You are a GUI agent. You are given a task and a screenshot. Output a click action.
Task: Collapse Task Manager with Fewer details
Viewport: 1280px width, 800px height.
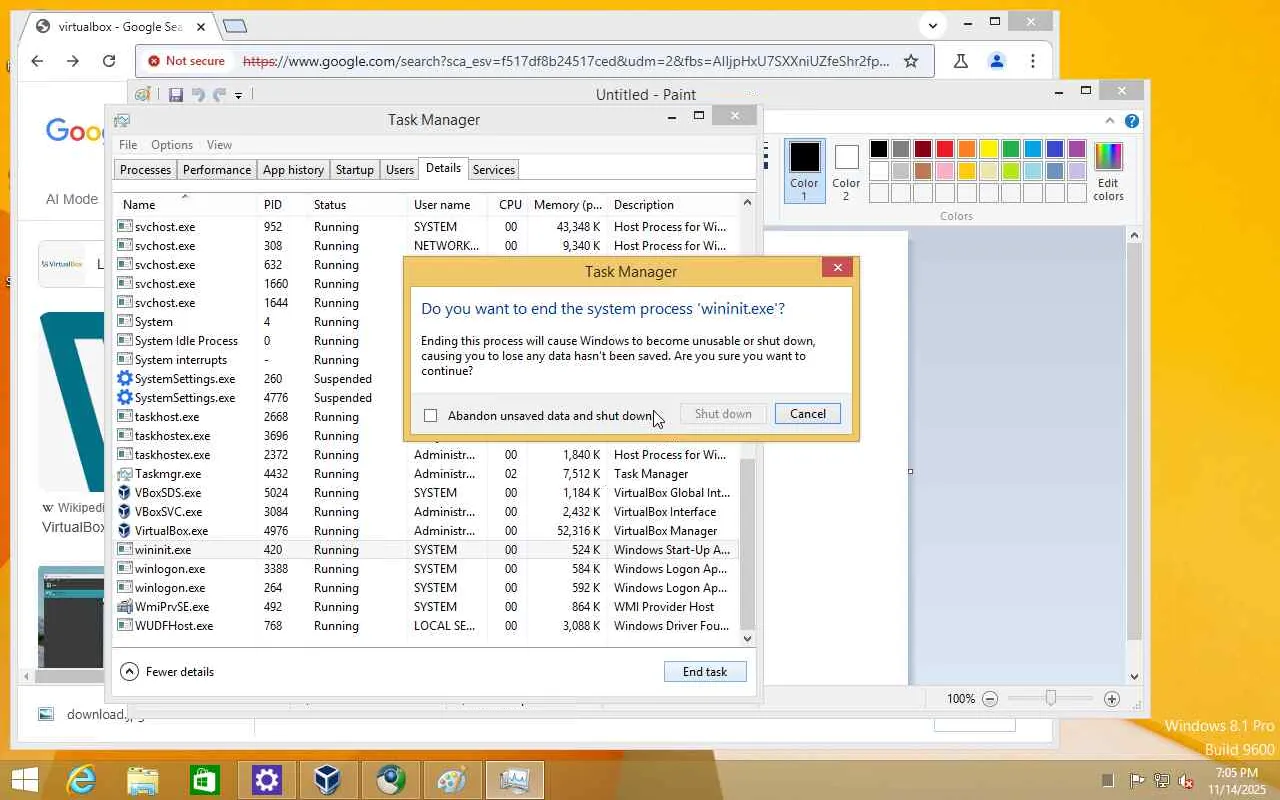[x=167, y=672]
